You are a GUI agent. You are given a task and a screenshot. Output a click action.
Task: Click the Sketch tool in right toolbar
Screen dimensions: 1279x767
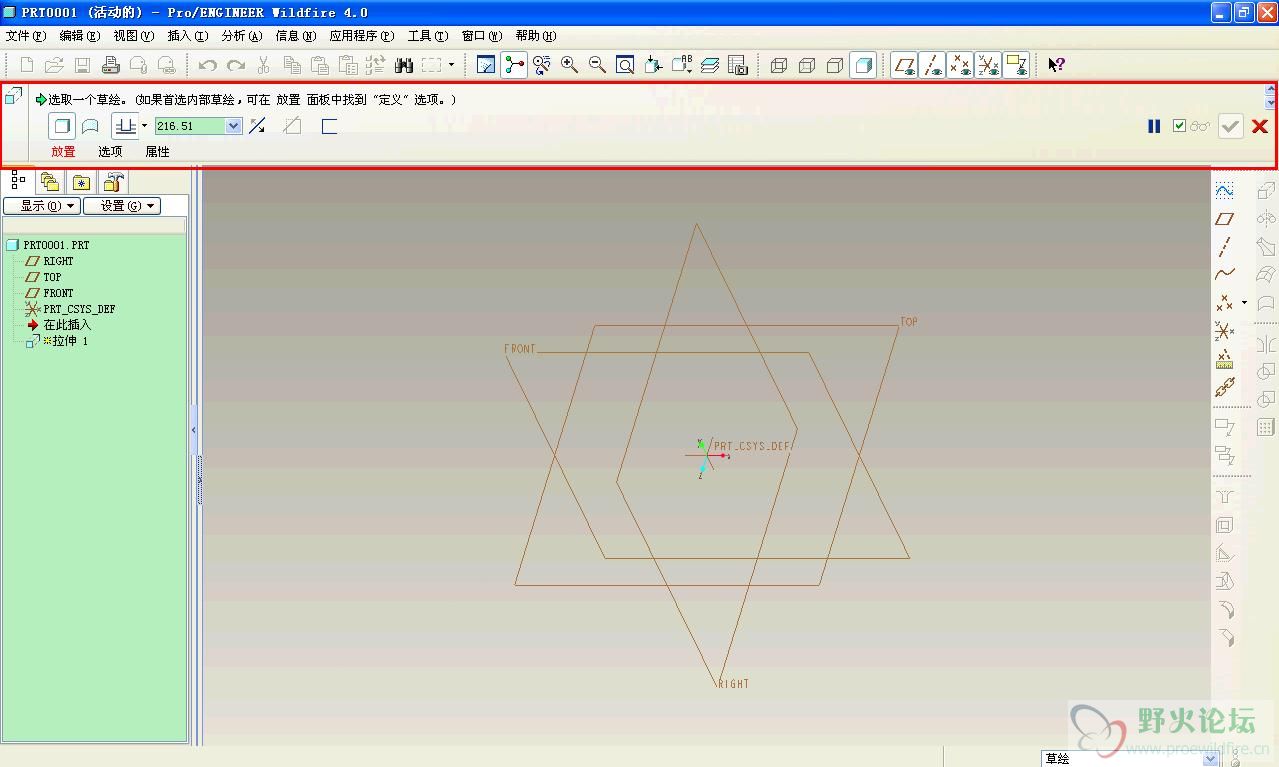click(x=1224, y=190)
